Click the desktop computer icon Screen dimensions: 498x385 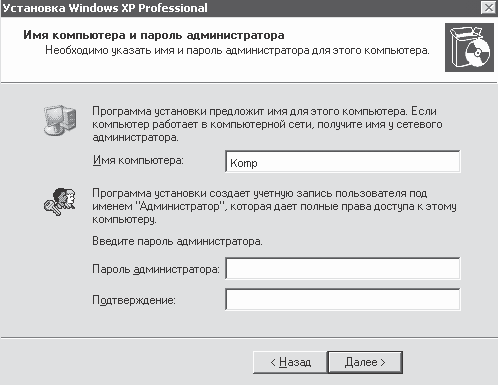60,120
